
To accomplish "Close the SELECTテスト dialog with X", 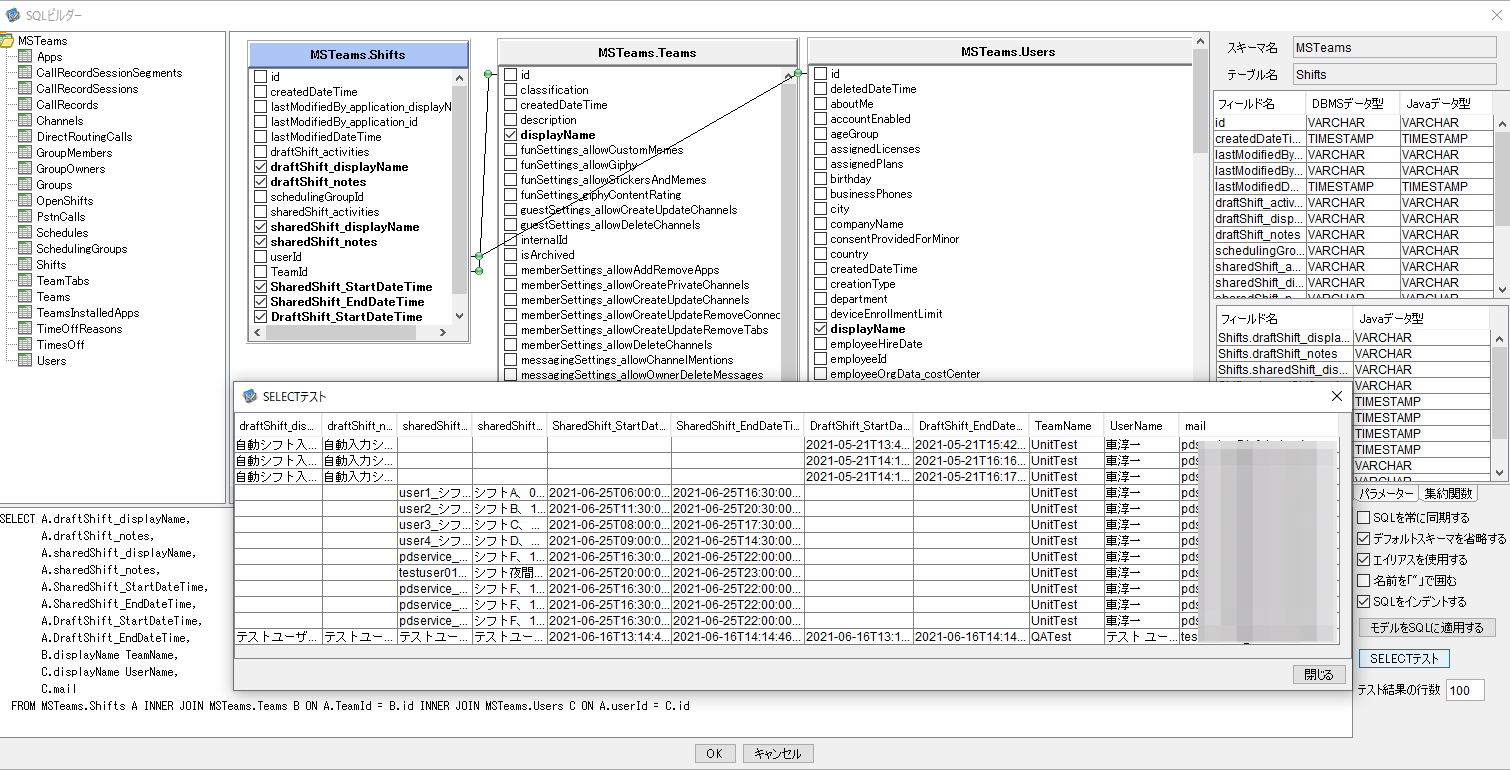I will point(1336,397).
